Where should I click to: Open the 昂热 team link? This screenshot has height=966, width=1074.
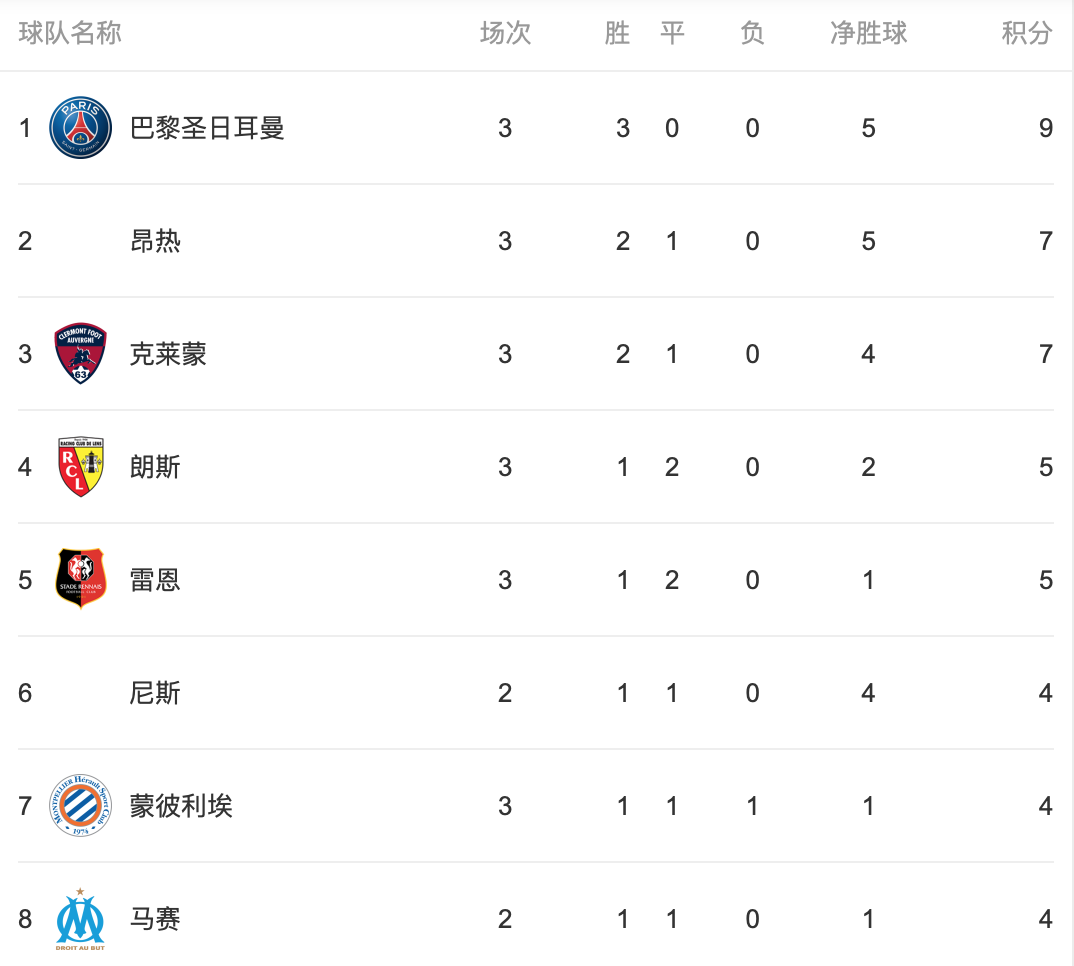[x=155, y=241]
